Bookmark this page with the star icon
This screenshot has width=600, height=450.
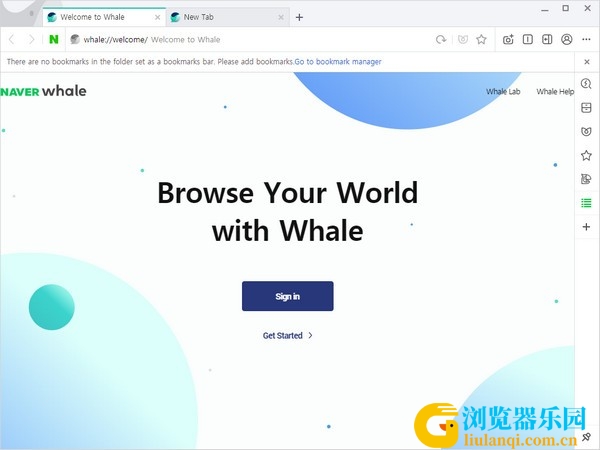tap(481, 39)
